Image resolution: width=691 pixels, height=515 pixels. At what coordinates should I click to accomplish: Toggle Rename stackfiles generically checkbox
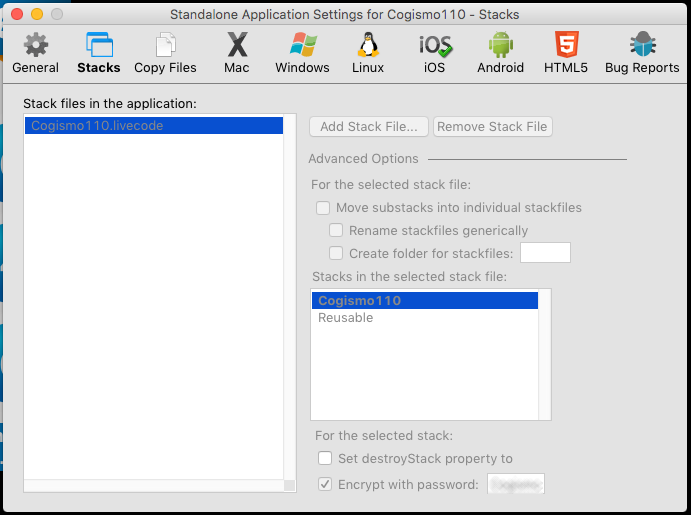(336, 231)
